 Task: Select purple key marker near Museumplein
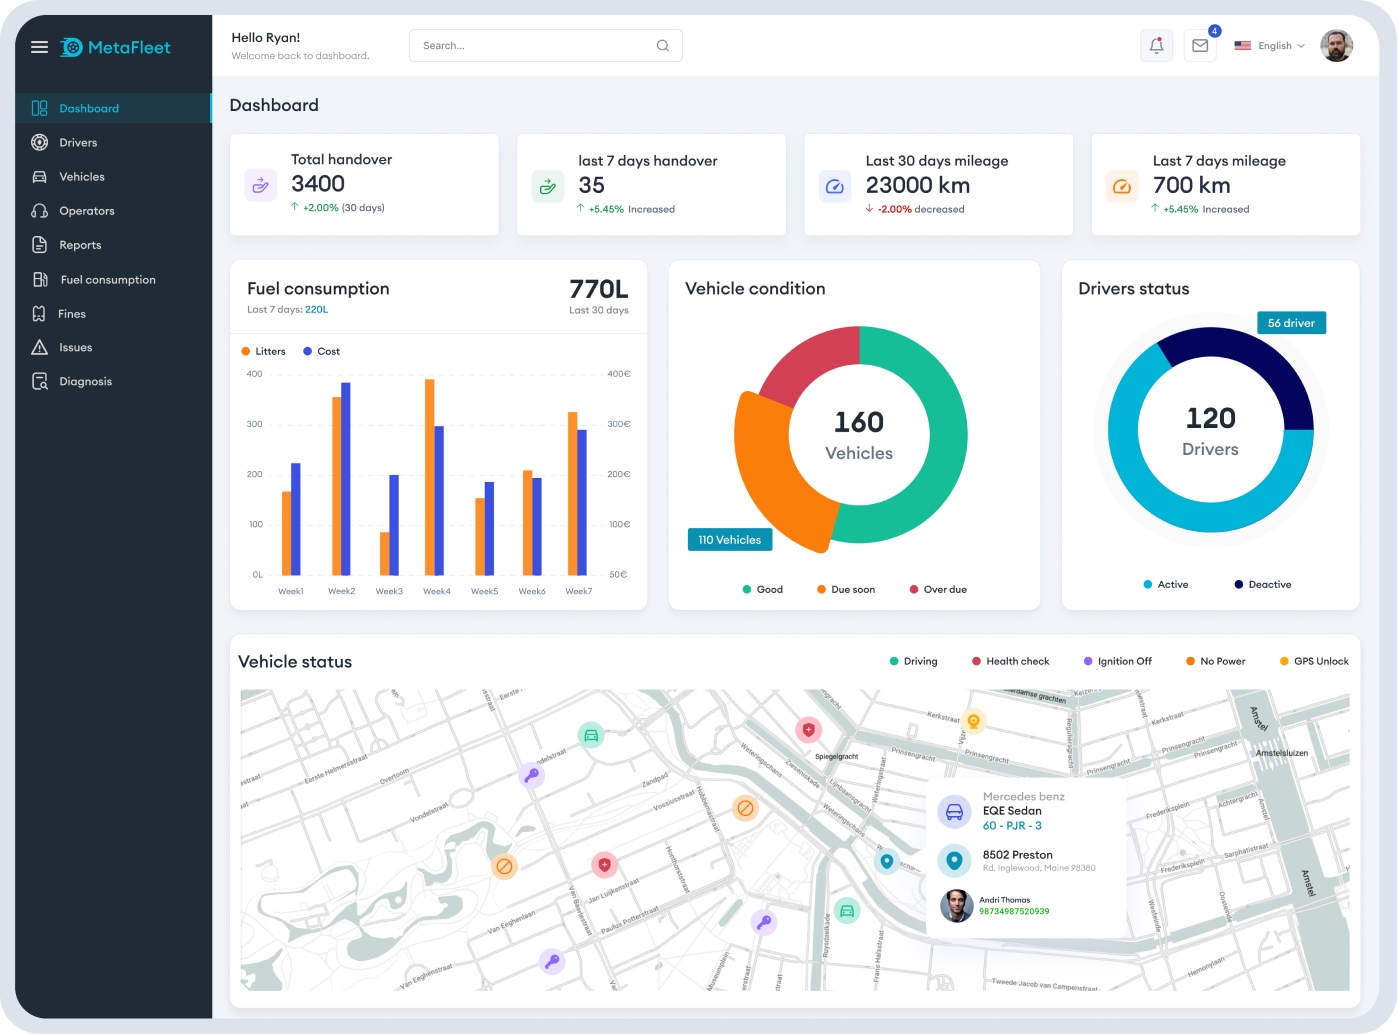764,922
